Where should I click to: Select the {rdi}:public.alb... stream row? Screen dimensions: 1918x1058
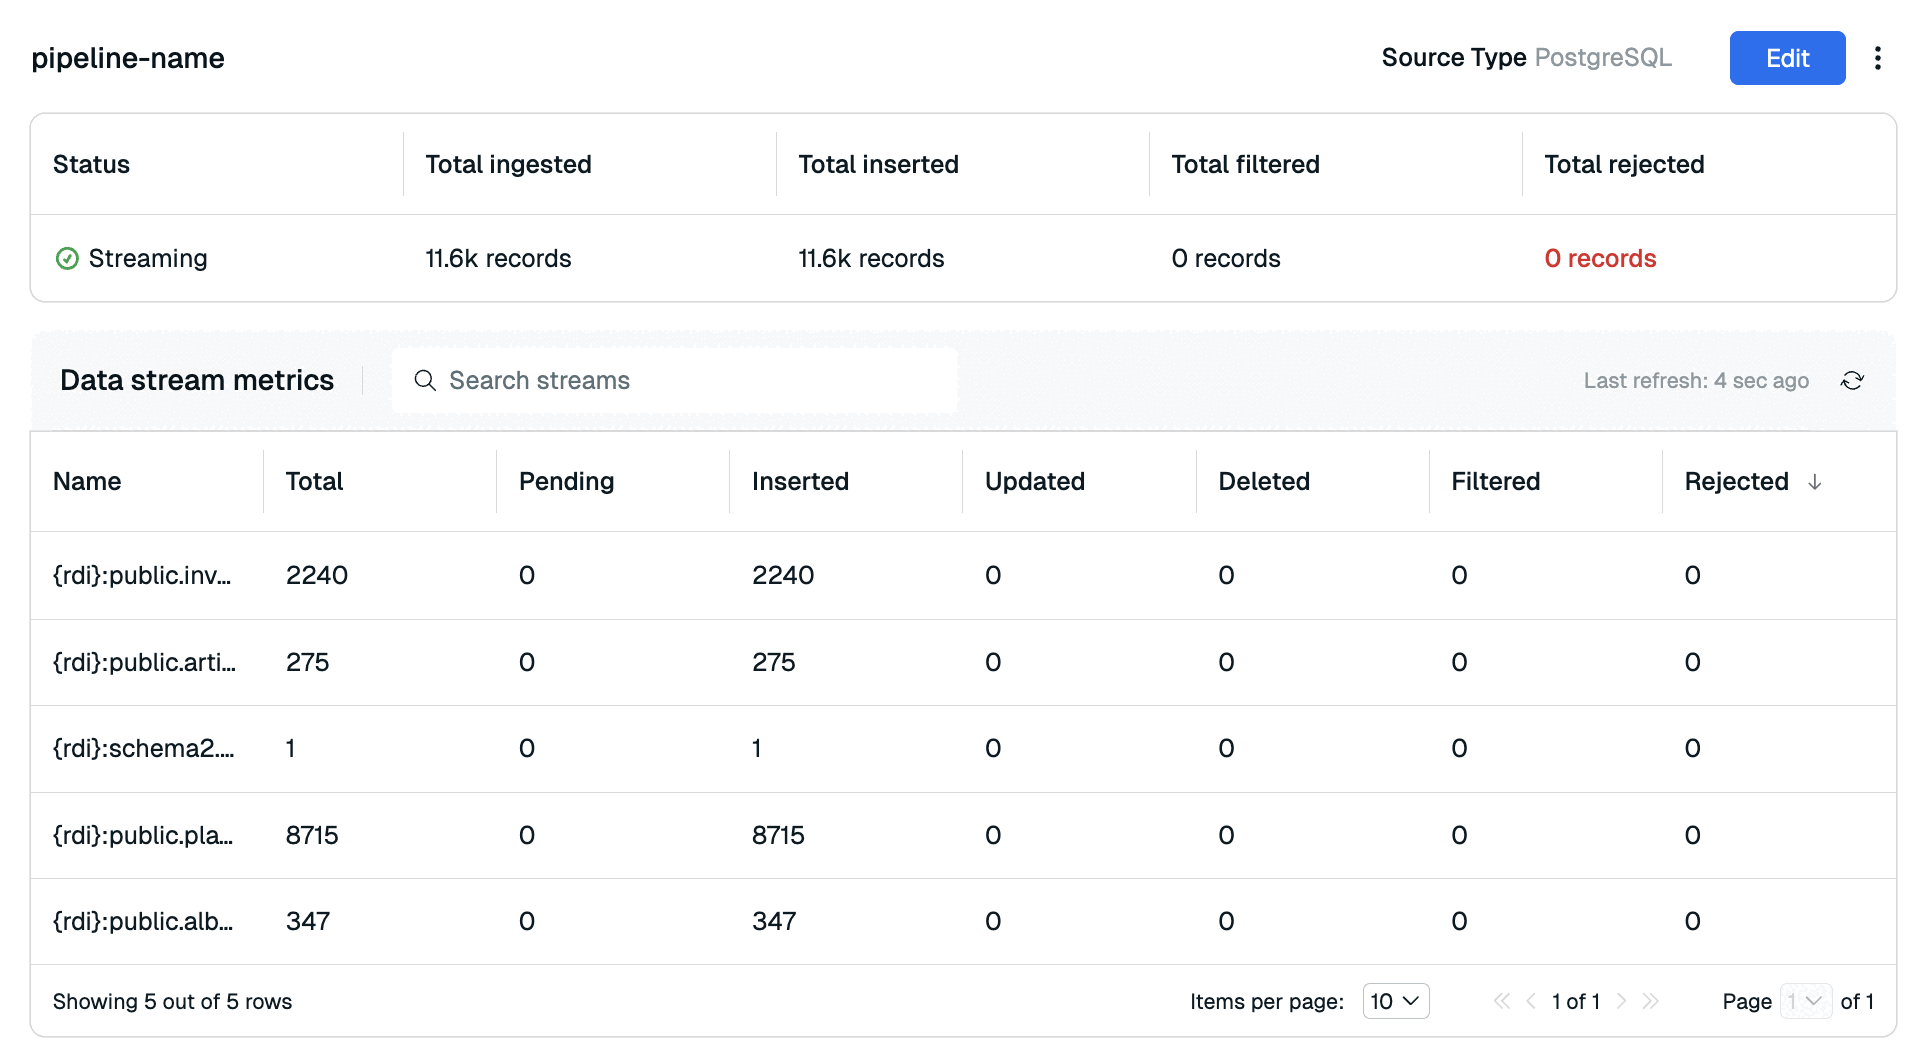(x=143, y=922)
